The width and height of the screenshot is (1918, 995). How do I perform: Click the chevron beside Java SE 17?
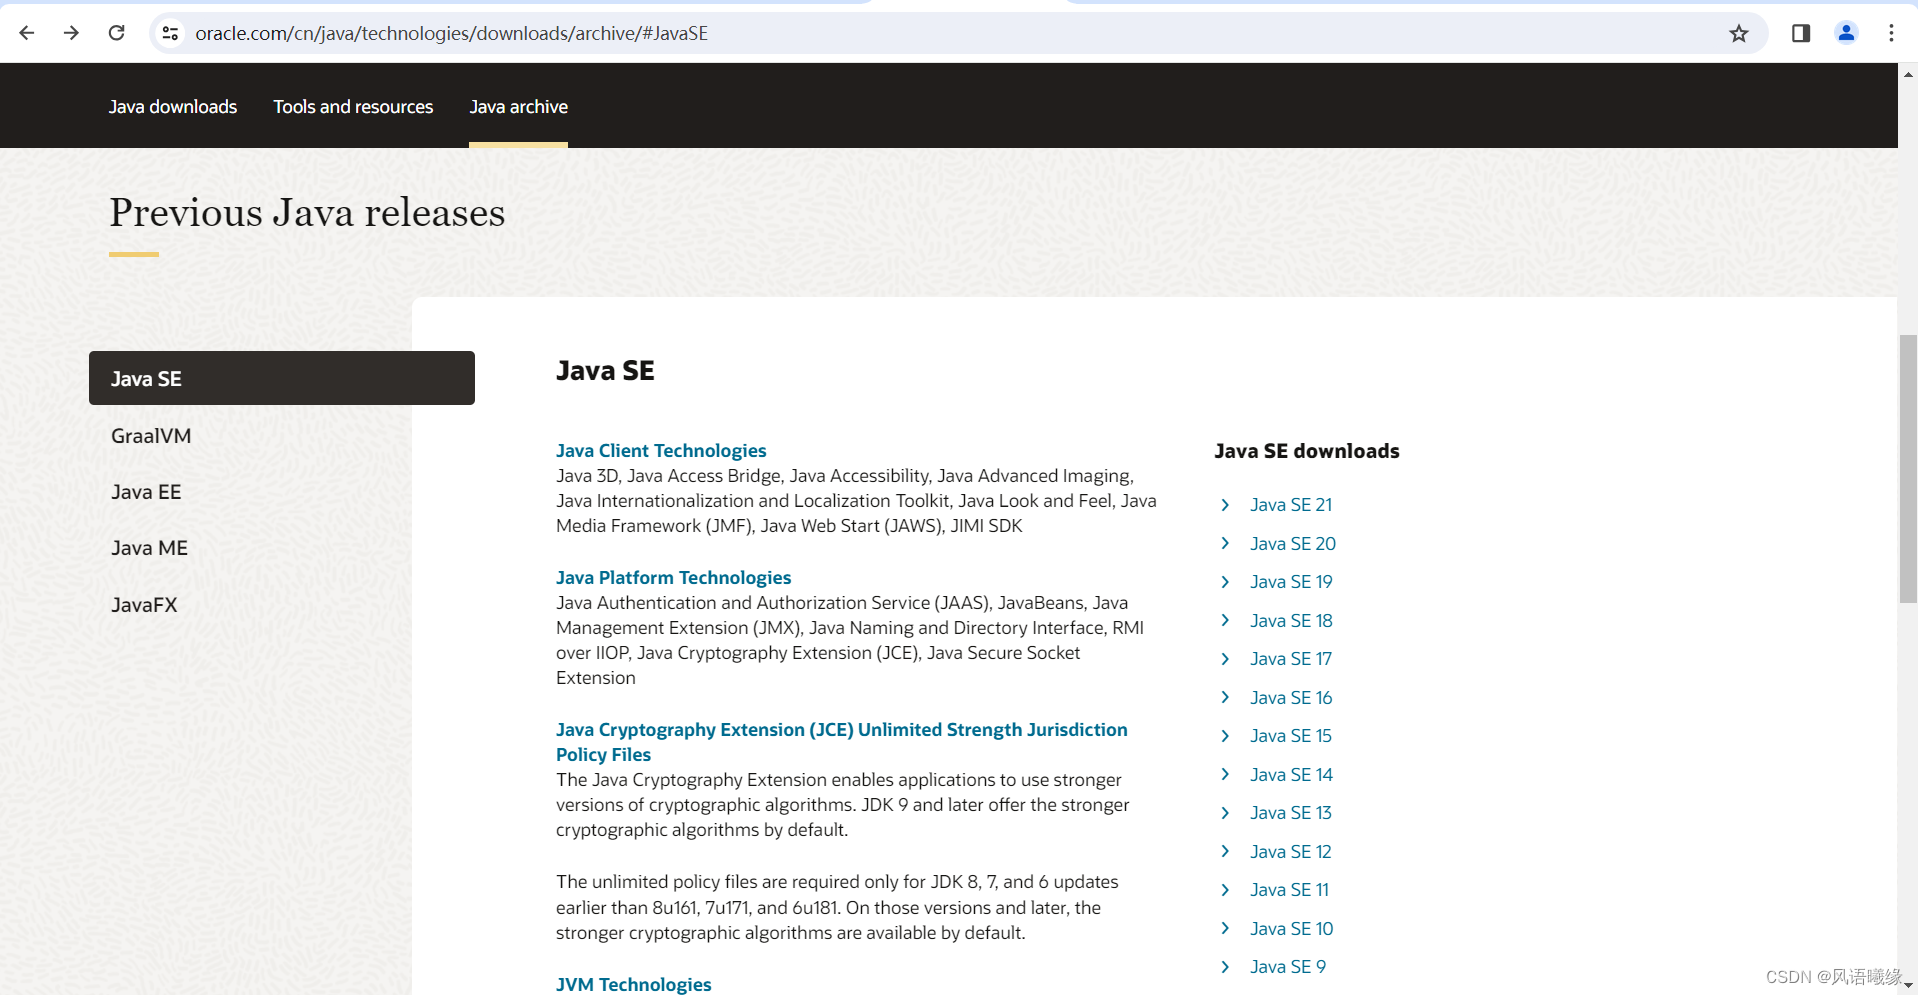1225,659
